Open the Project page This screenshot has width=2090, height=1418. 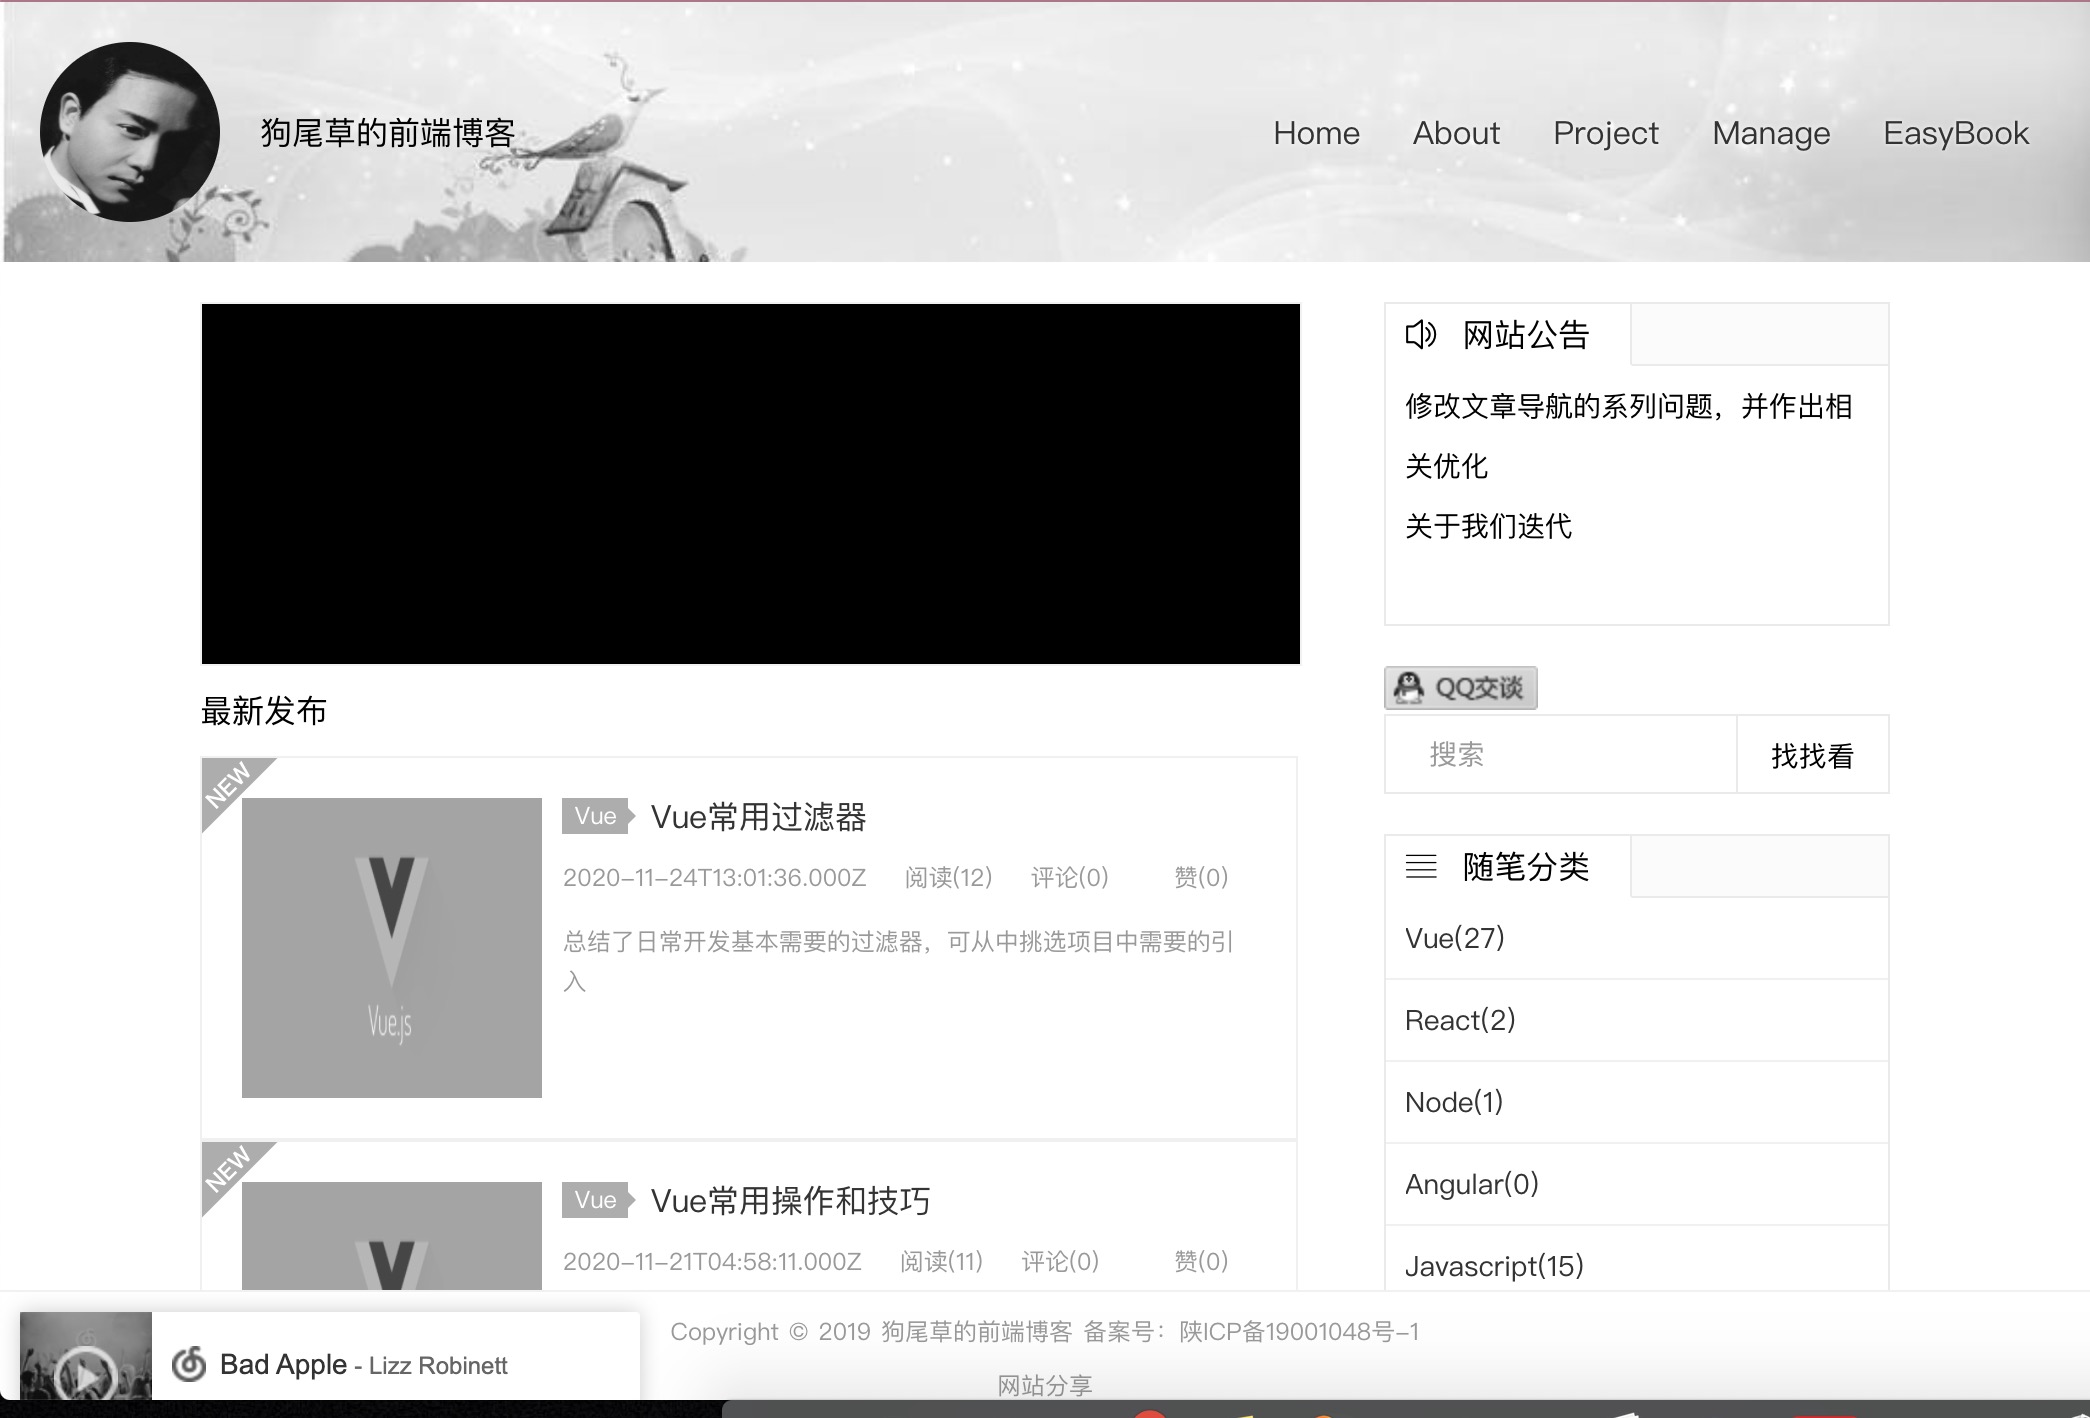point(1605,133)
